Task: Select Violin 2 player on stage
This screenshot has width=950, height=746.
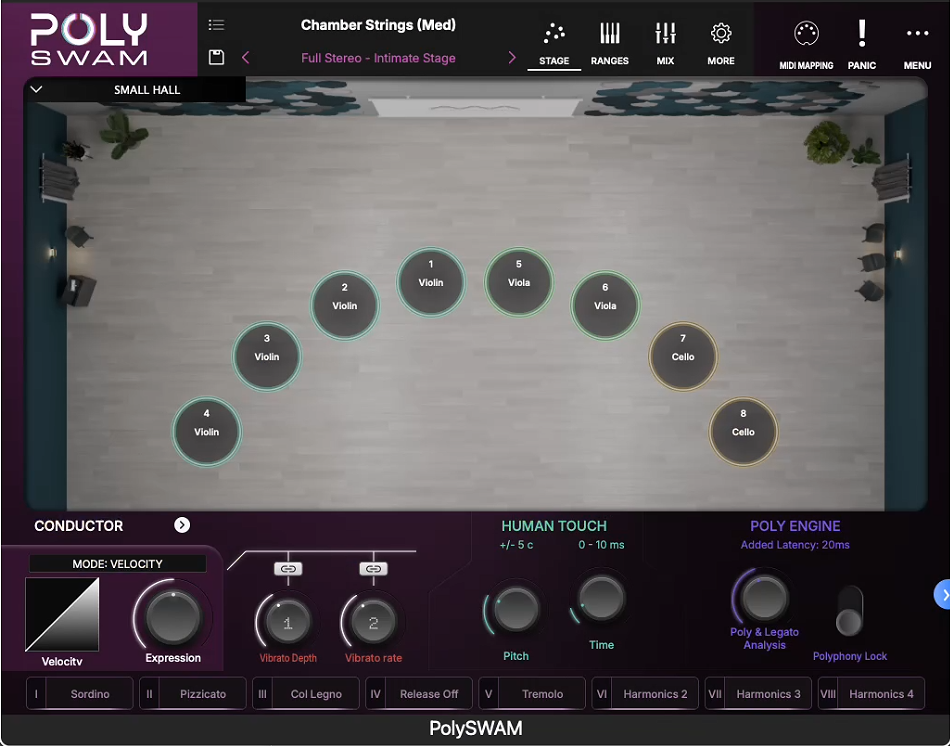Action: [345, 305]
